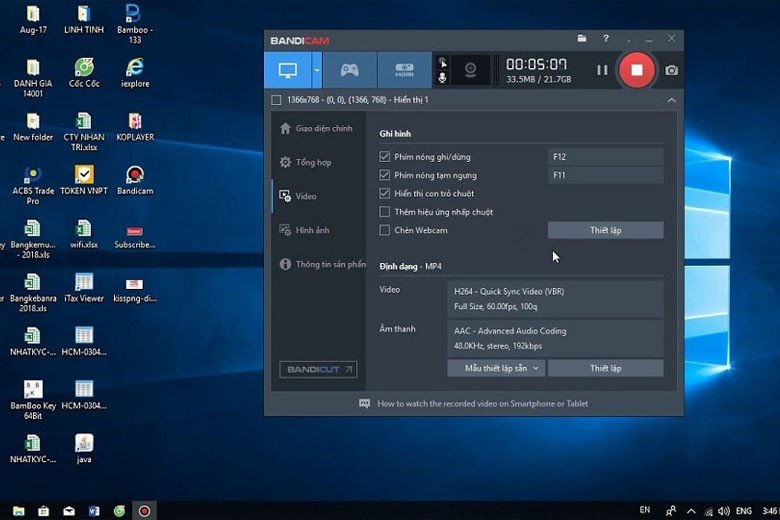Open DANH GIA 14001 folder icon
This screenshot has width=780, height=520.
point(33,78)
